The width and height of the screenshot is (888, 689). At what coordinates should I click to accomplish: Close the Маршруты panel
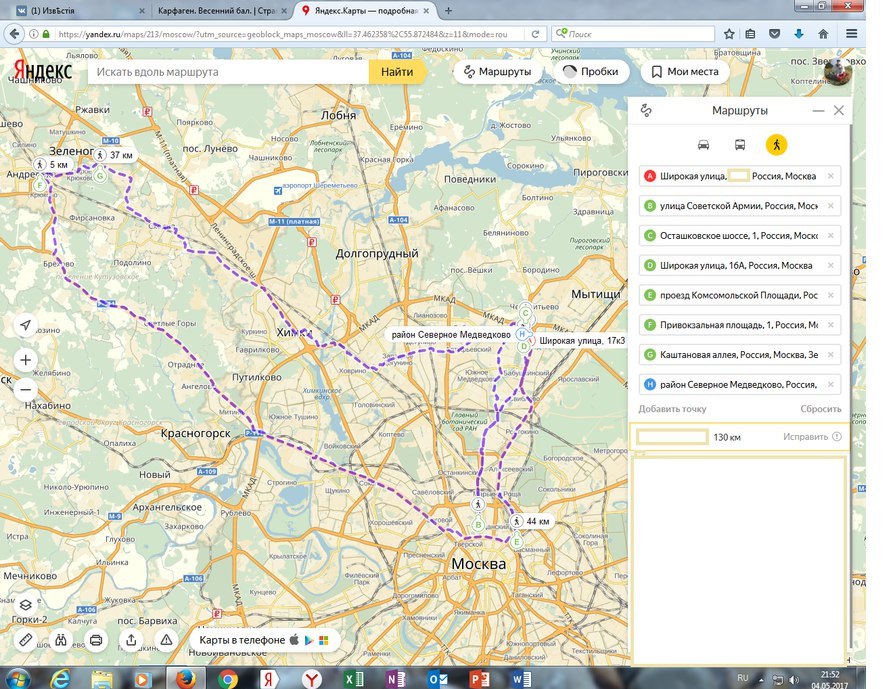coord(839,110)
